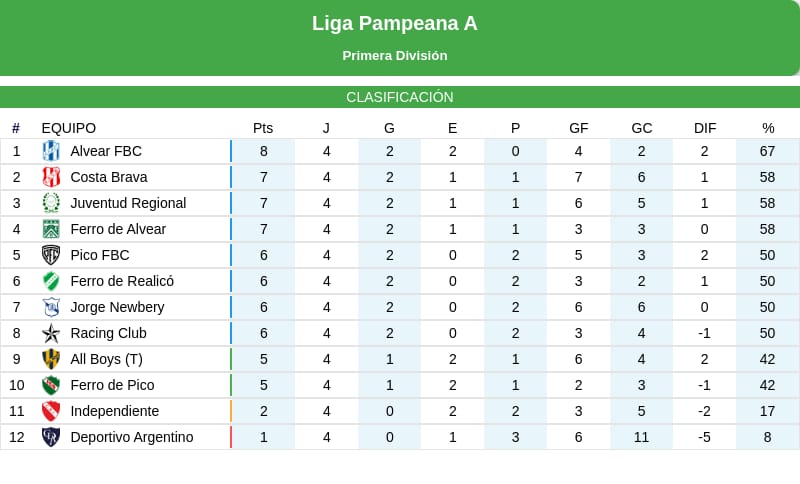Click the Ferro de Pico badge
The height and width of the screenshot is (484, 800).
click(51, 385)
